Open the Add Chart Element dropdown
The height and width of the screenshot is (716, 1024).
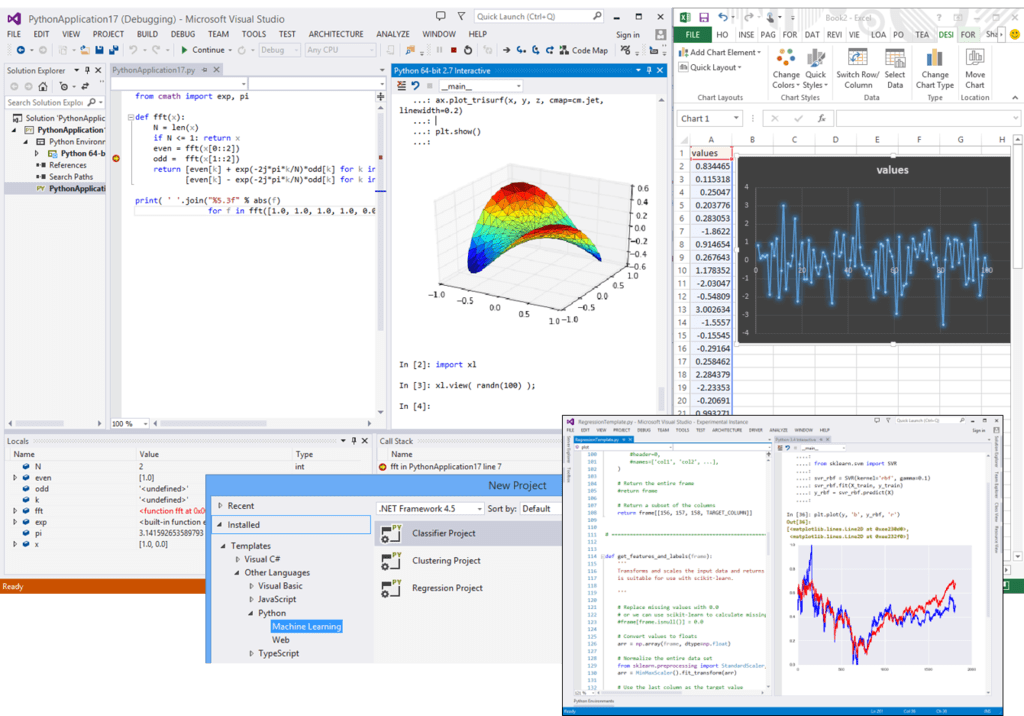[x=722, y=53]
